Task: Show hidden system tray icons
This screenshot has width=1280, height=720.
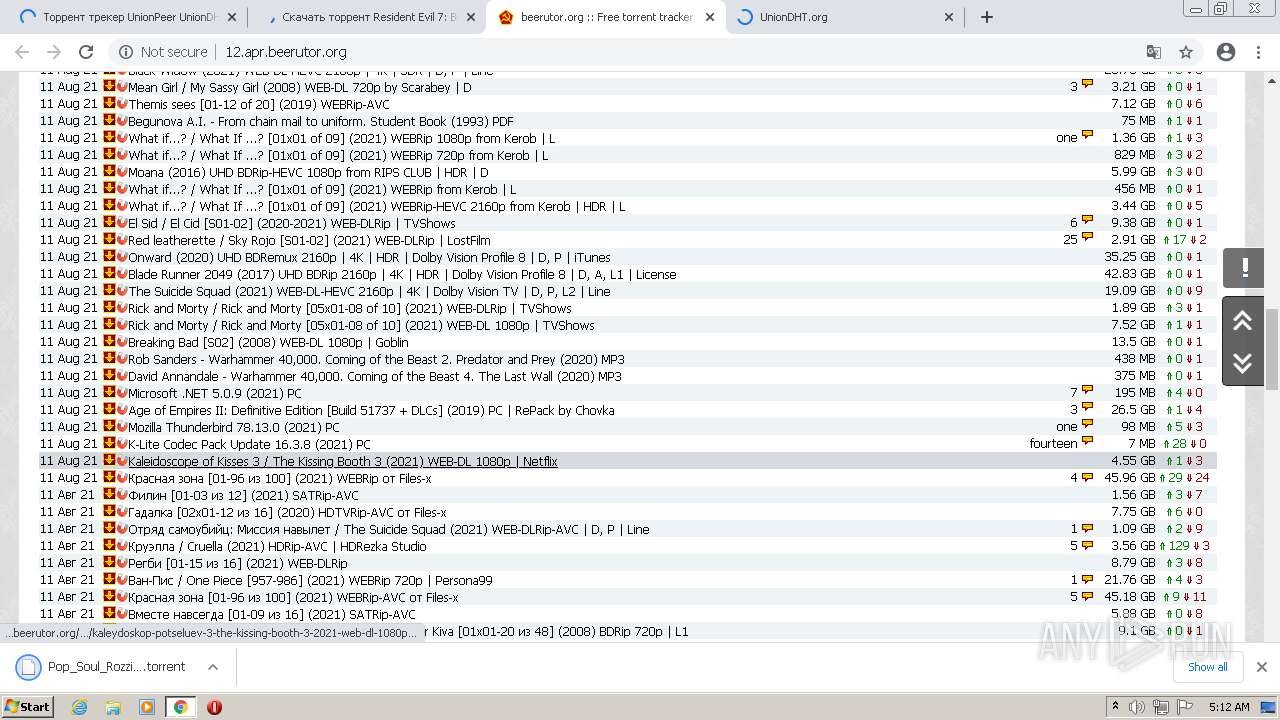Action: click(1115, 706)
